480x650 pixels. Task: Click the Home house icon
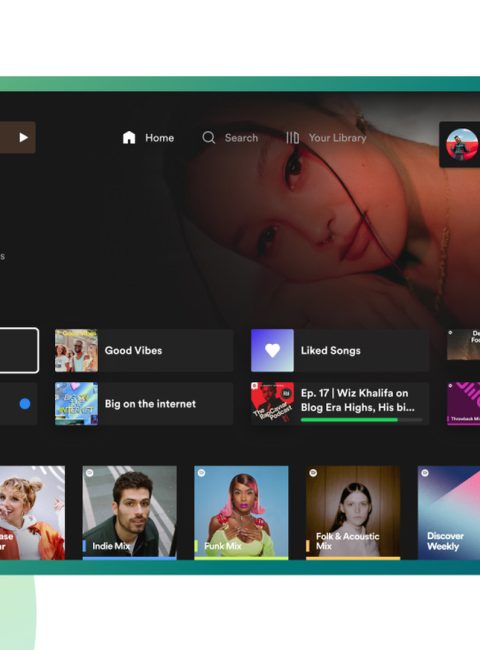129,137
